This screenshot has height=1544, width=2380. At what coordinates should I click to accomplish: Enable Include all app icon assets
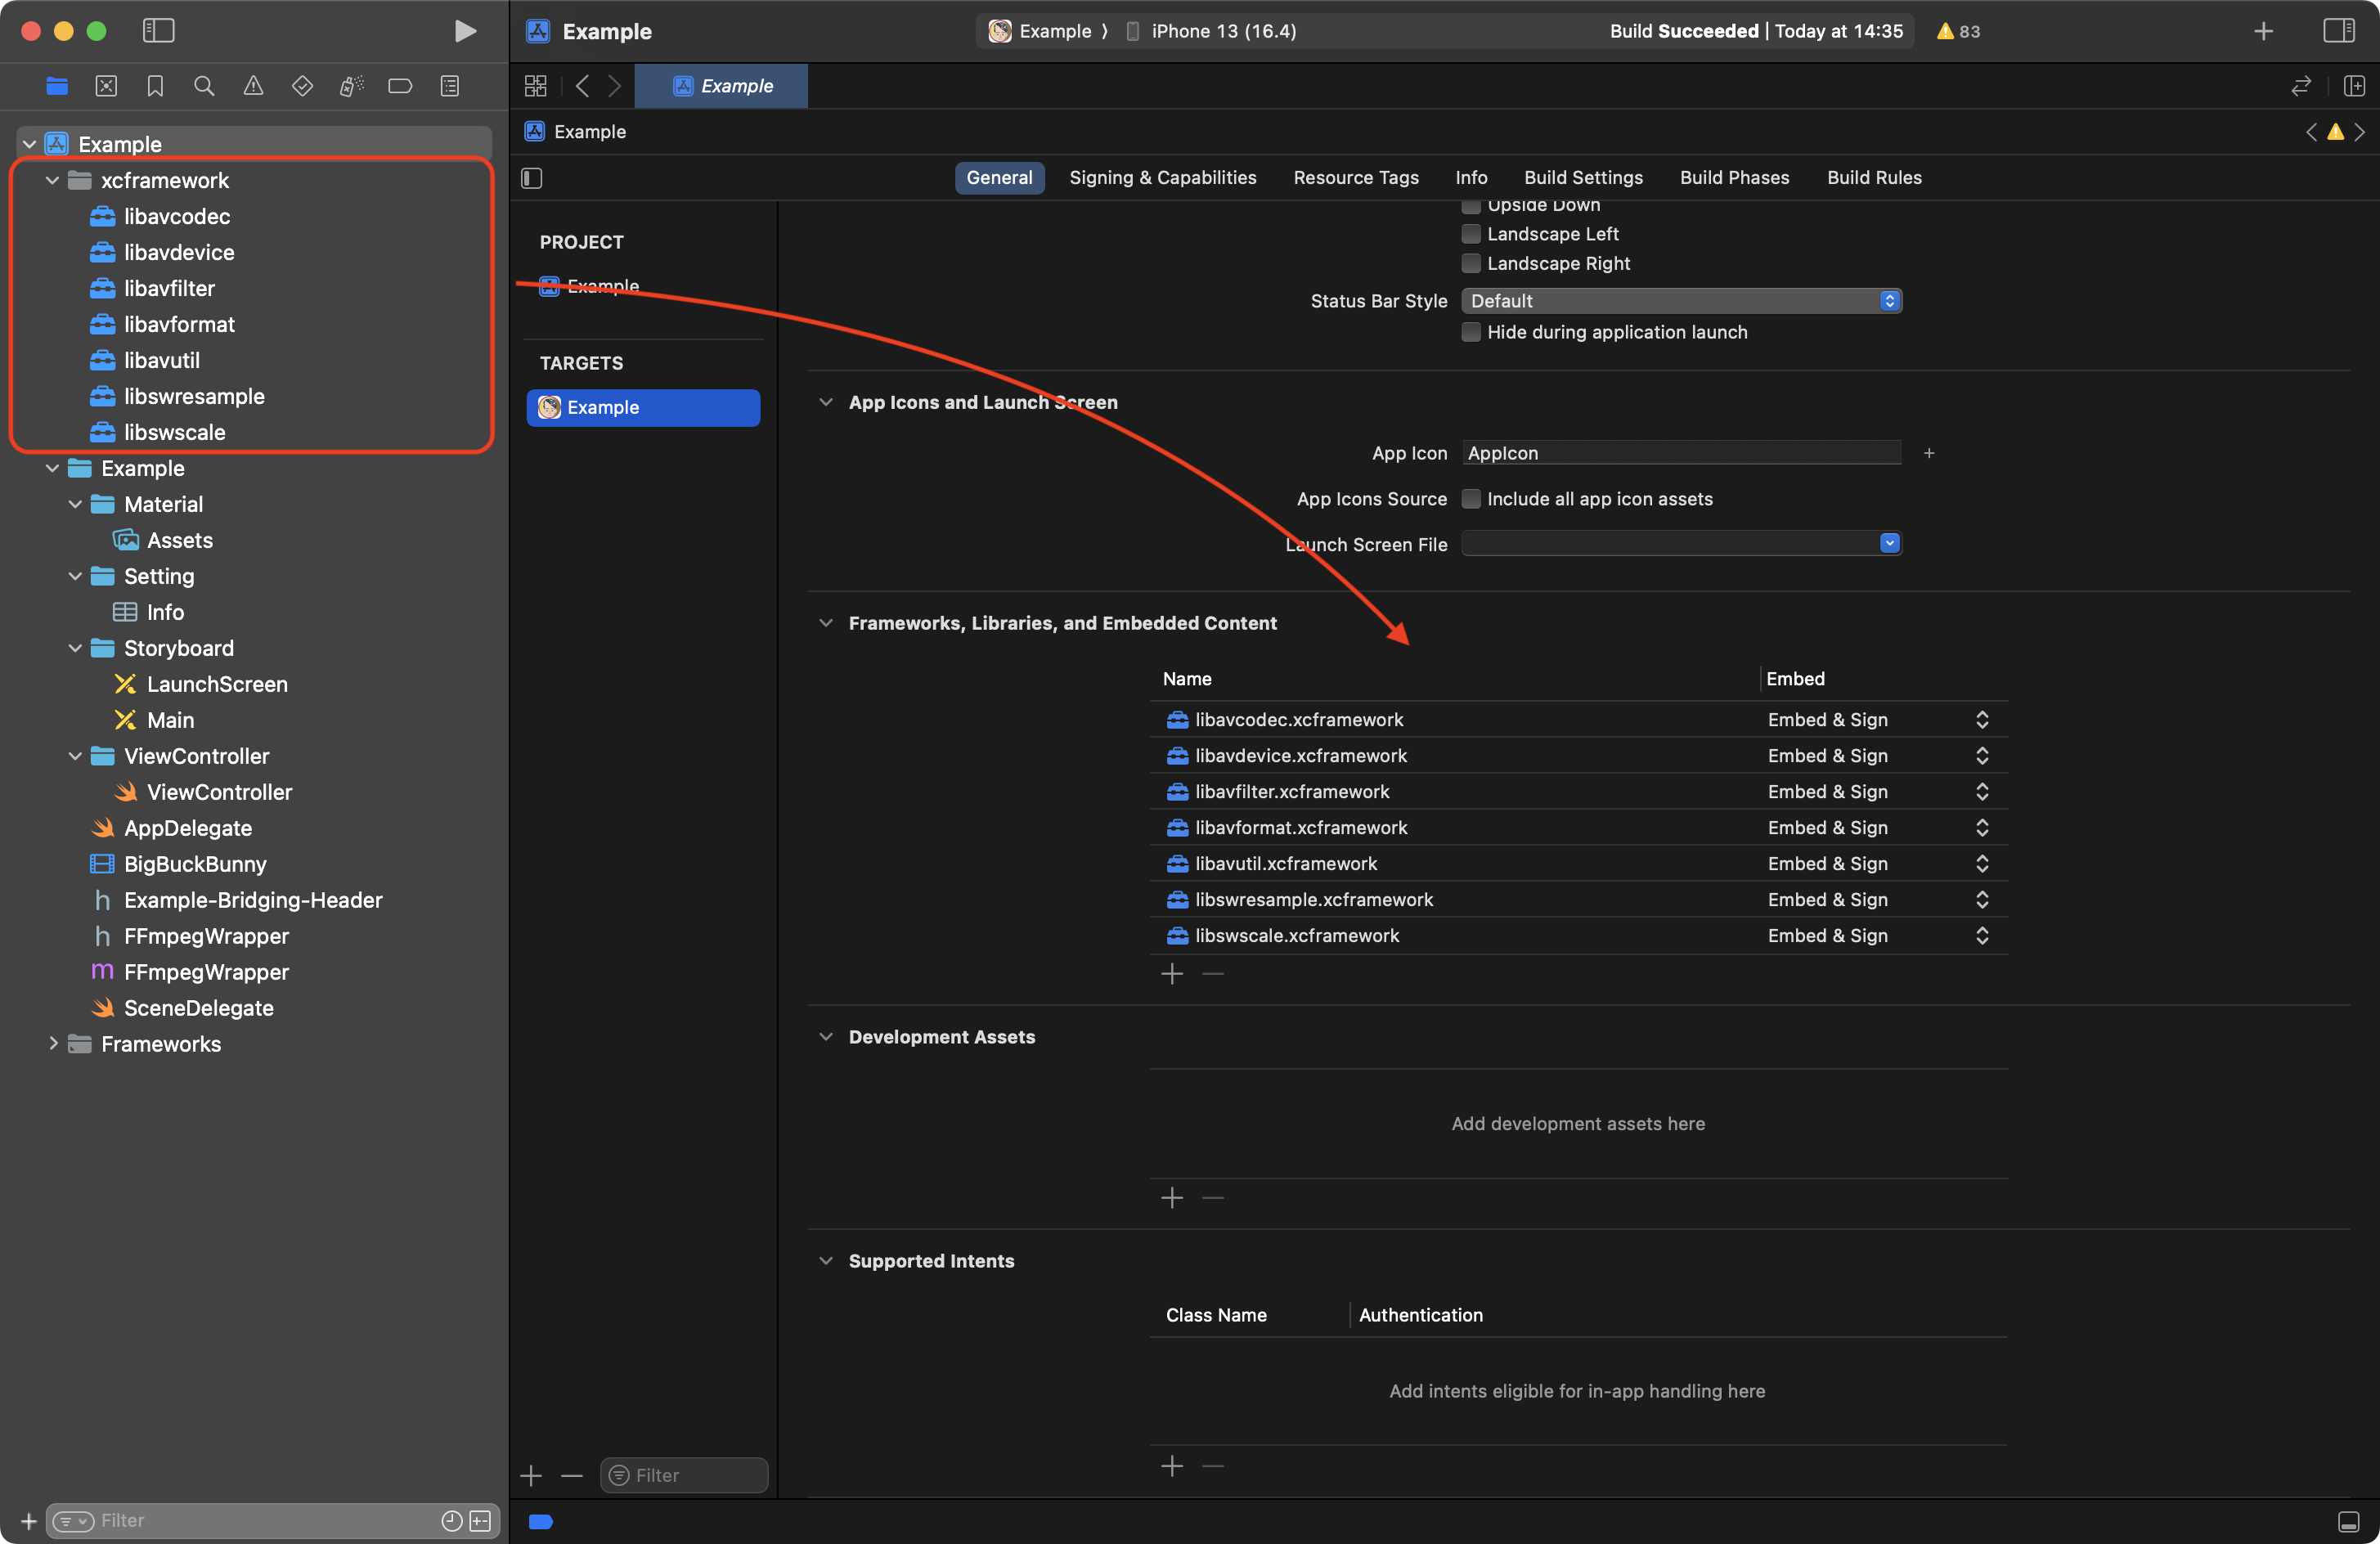click(1471, 499)
